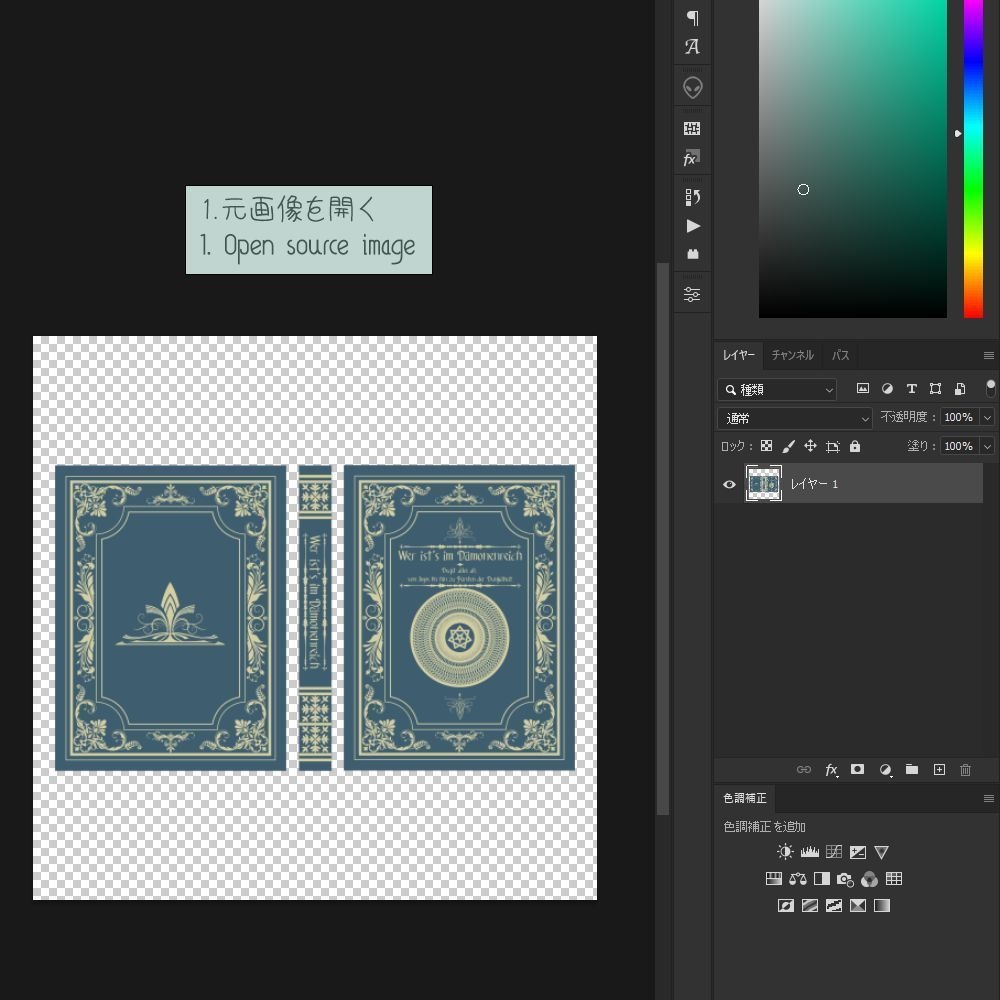Create a new layer group folder
Viewport: 1000px width, 1000px height.
tap(912, 769)
